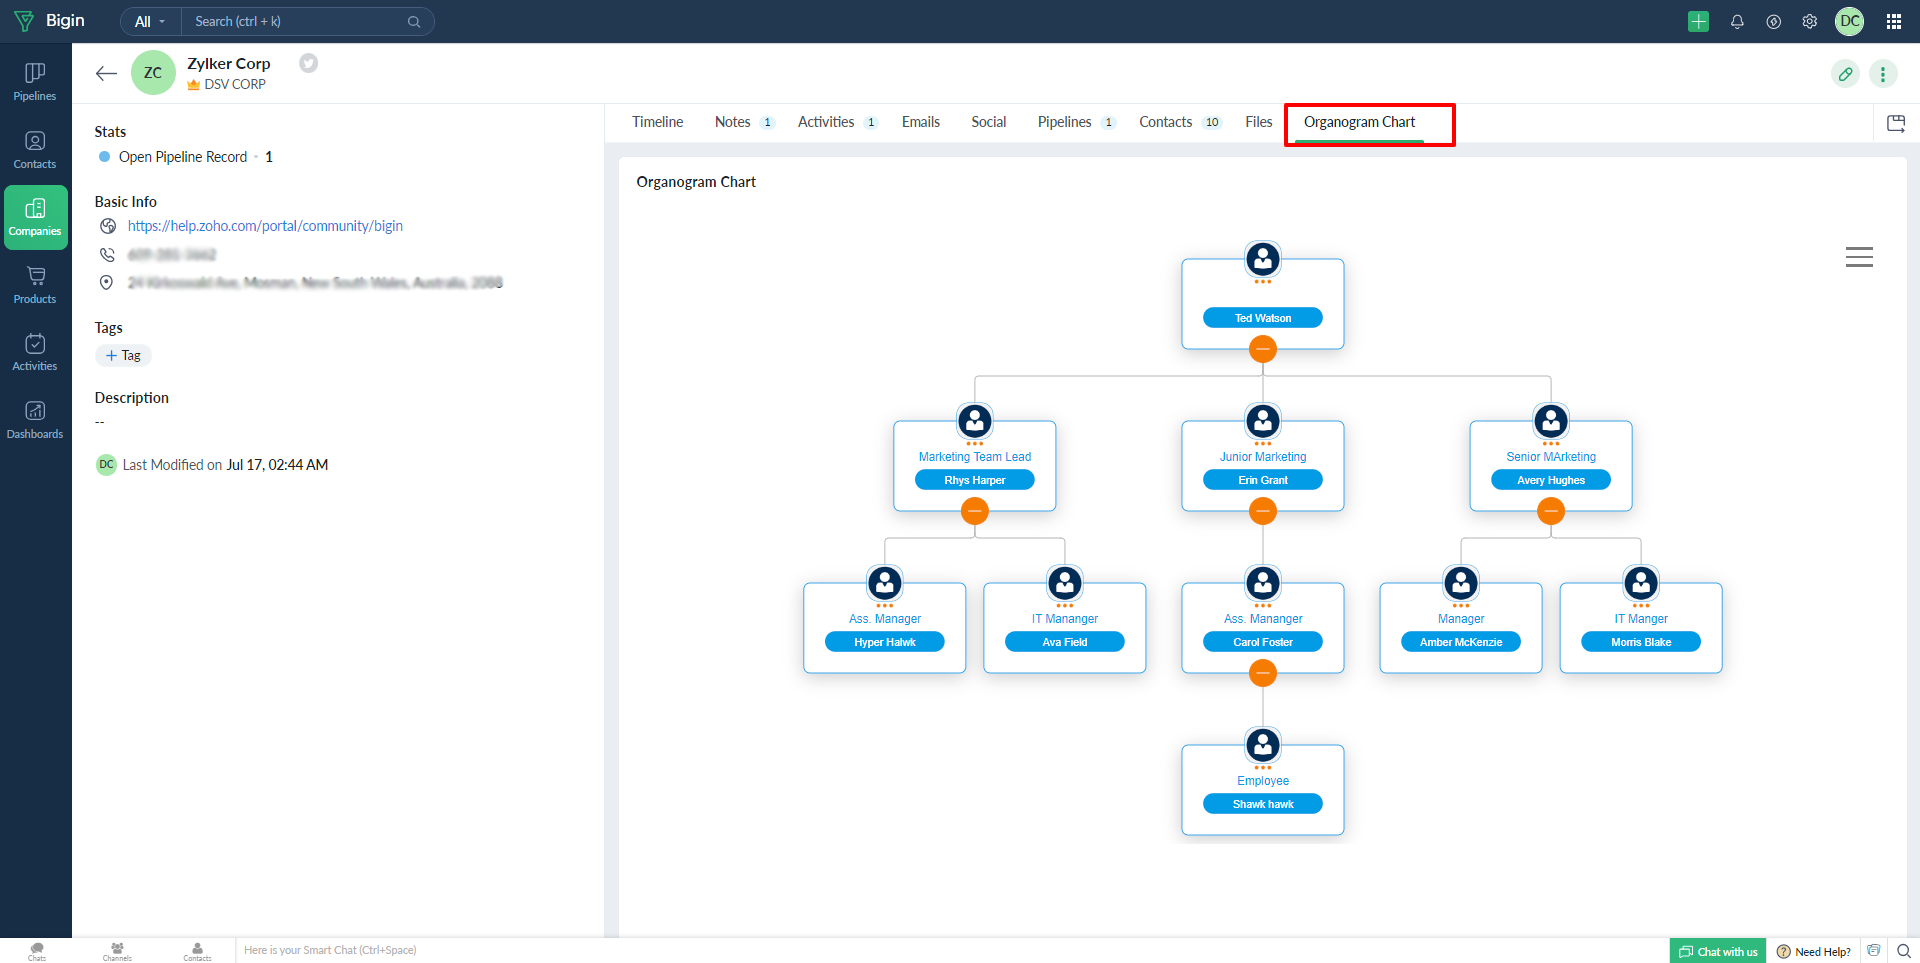The height and width of the screenshot is (963, 1920).
Task: Open the Contacts module in sidebar
Action: point(35,150)
